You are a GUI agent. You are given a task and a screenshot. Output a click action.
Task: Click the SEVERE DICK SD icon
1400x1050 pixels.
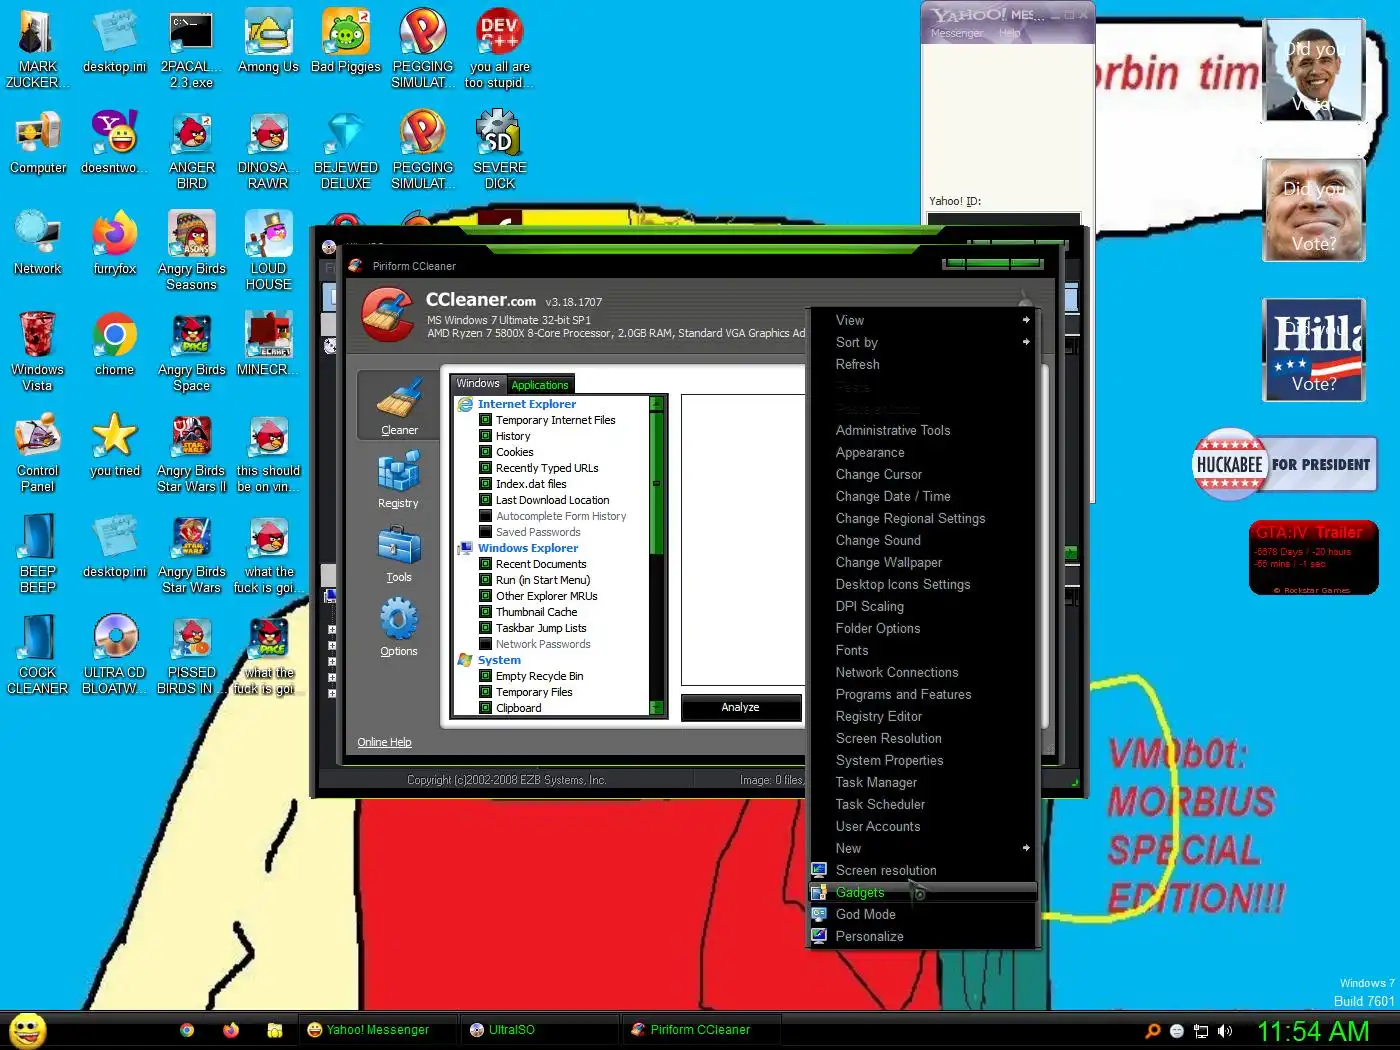click(499, 149)
